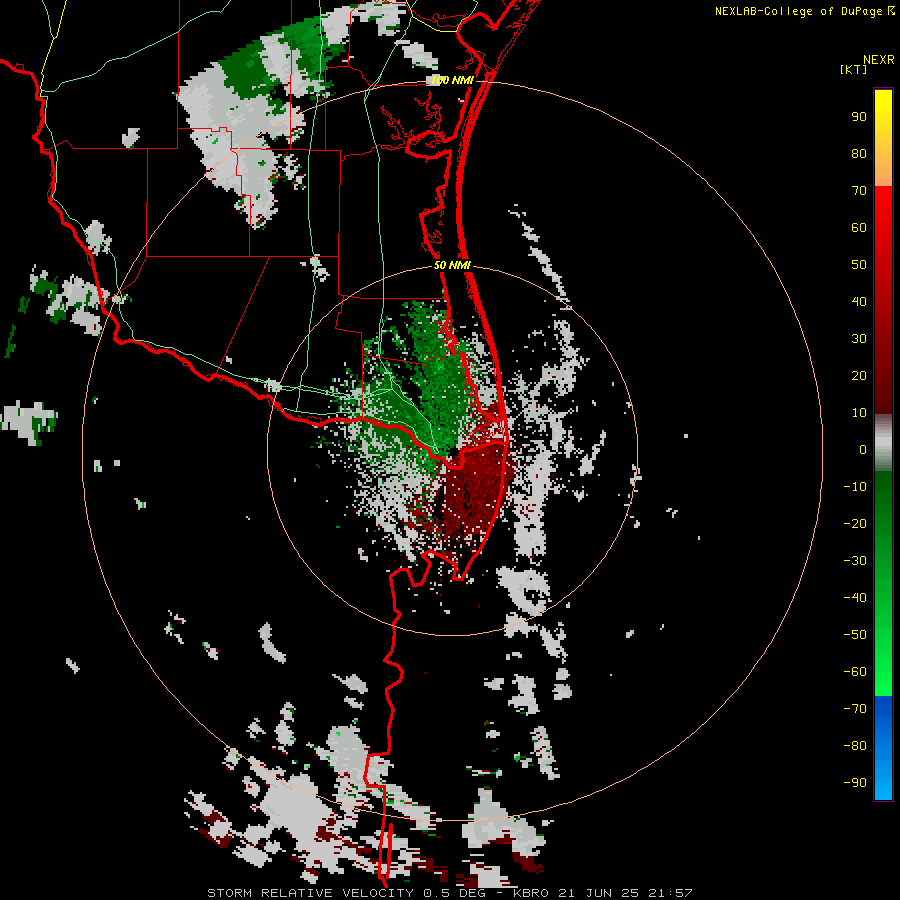This screenshot has height=900, width=900.
Task: Click the 50 NMI range ring label
Action: [452, 265]
